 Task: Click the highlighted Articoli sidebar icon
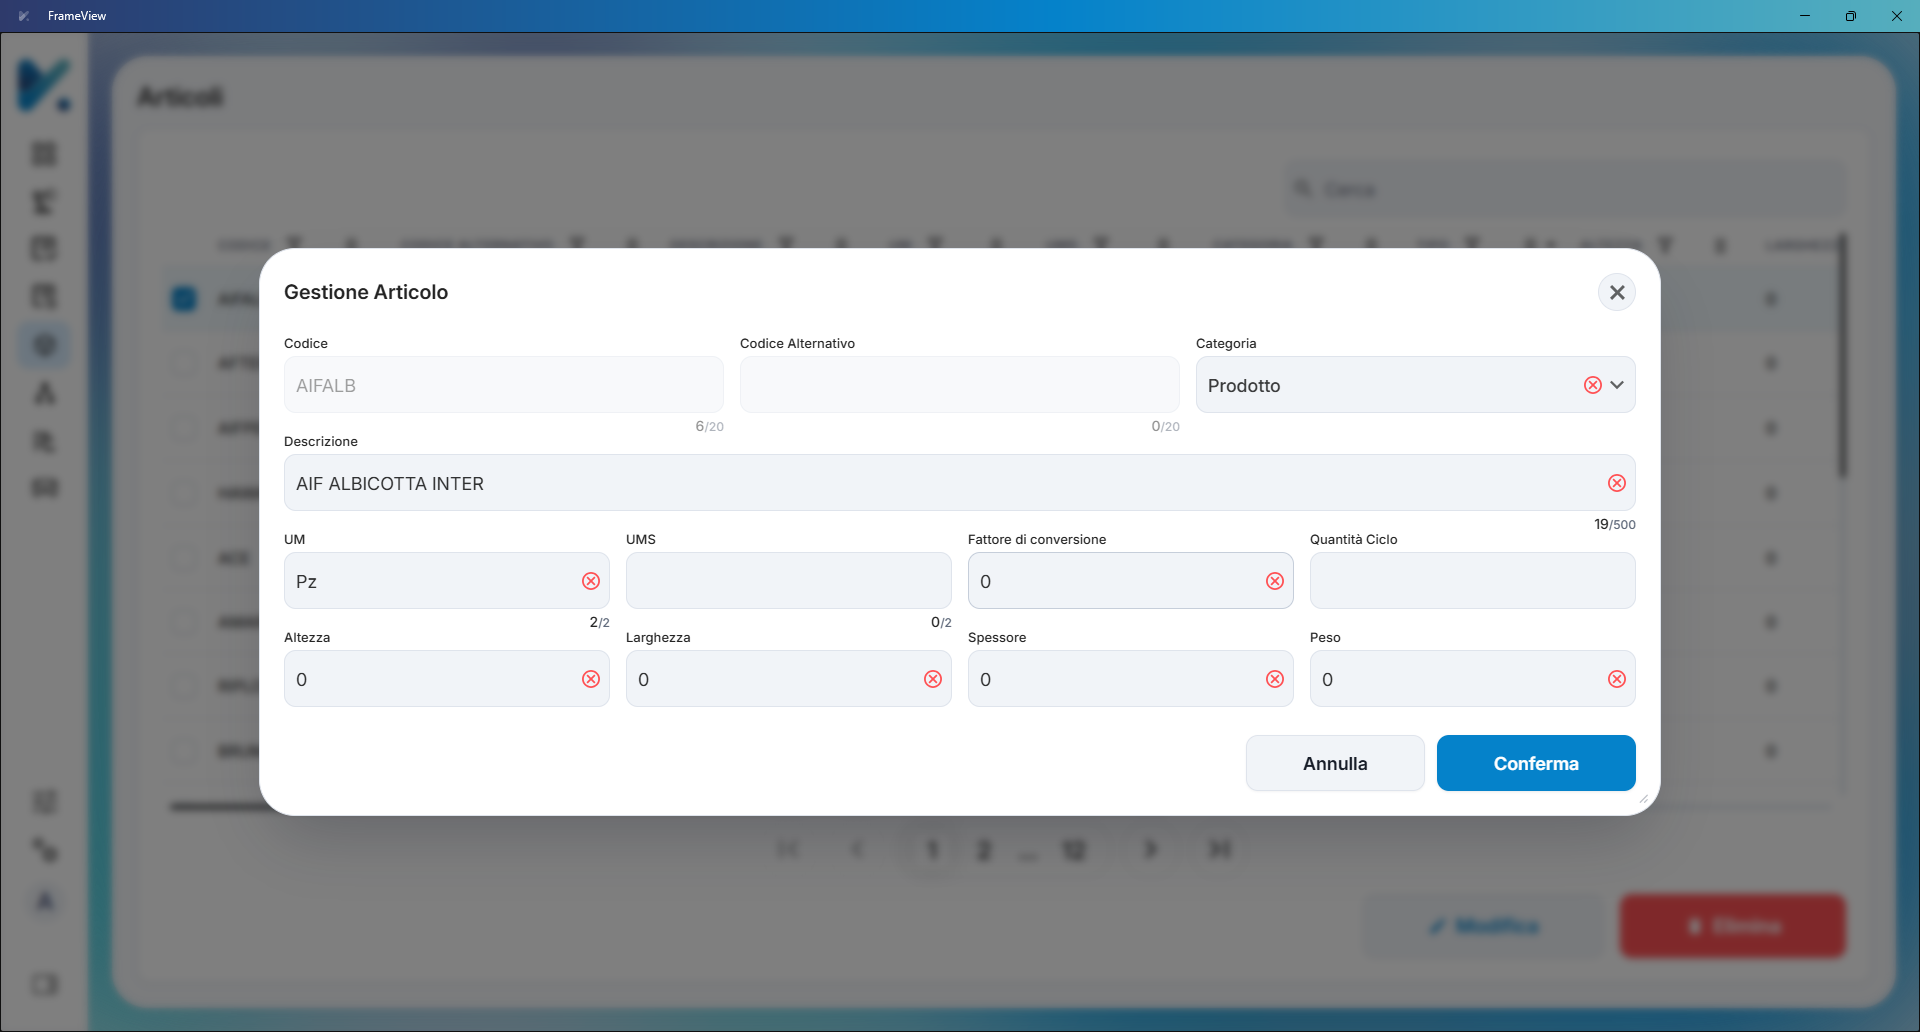[x=44, y=345]
